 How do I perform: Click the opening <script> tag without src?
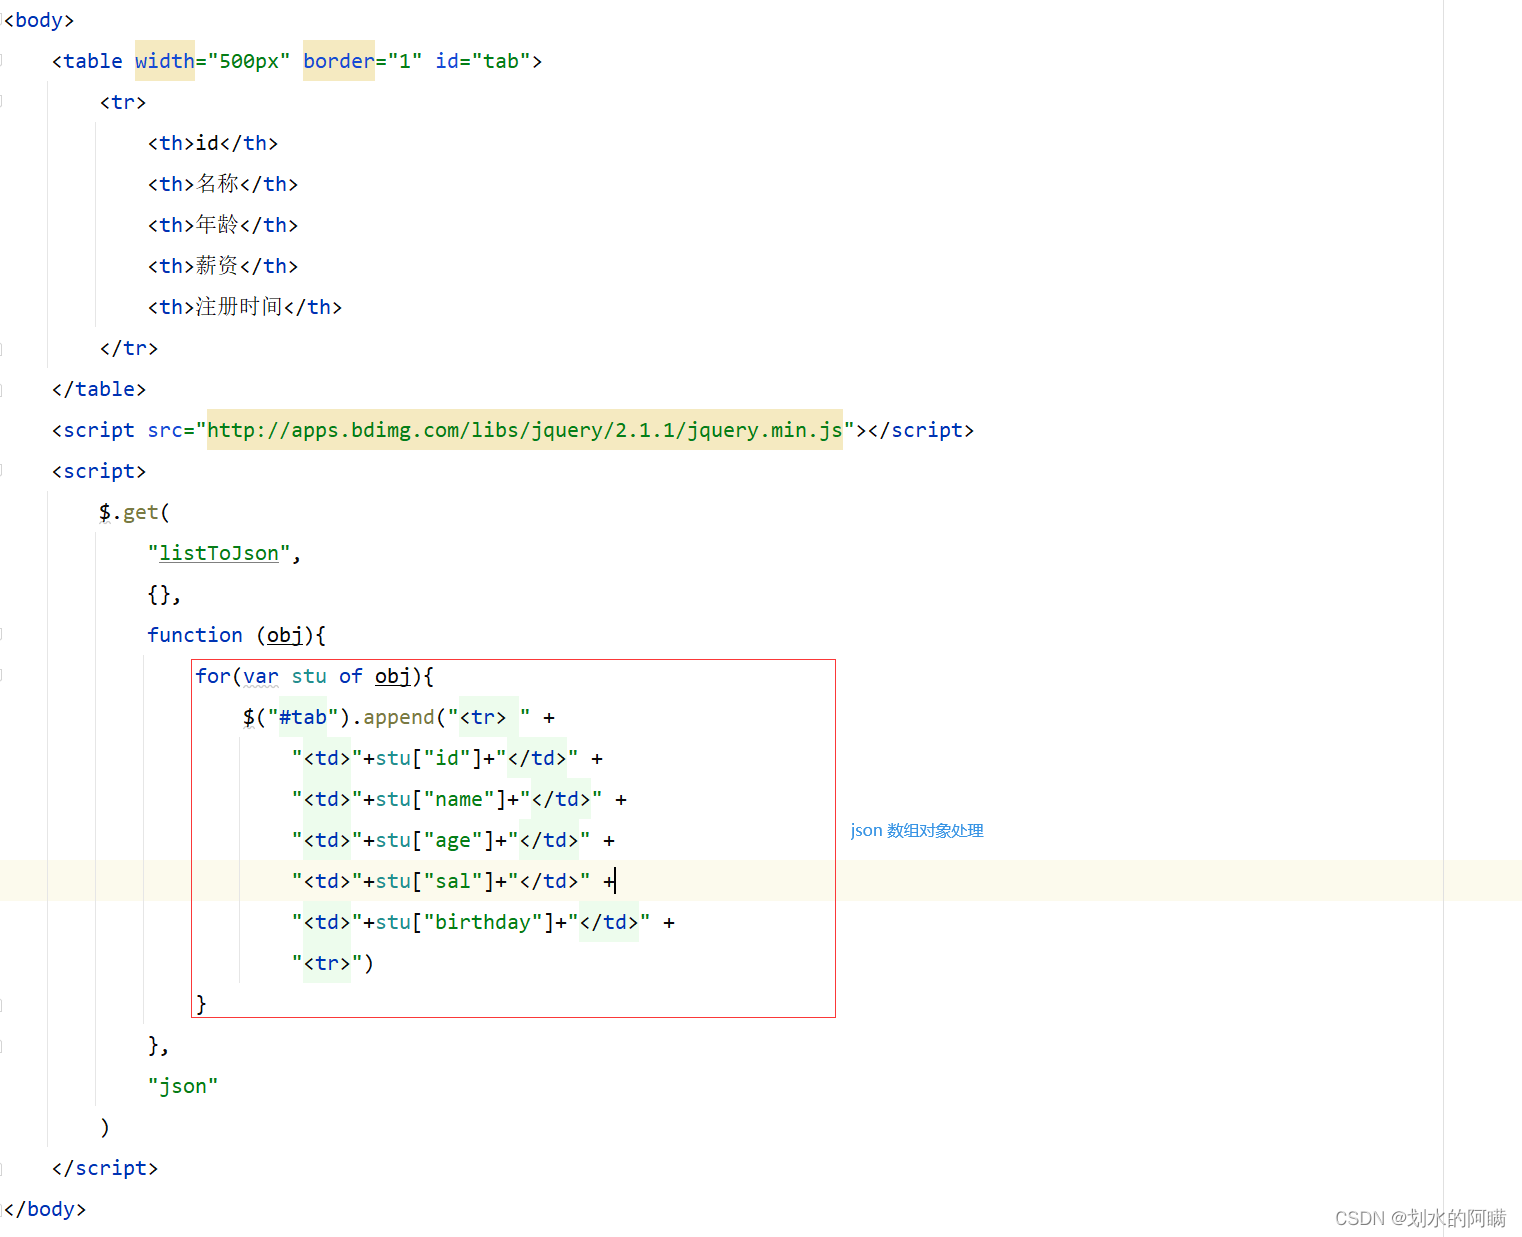(99, 471)
